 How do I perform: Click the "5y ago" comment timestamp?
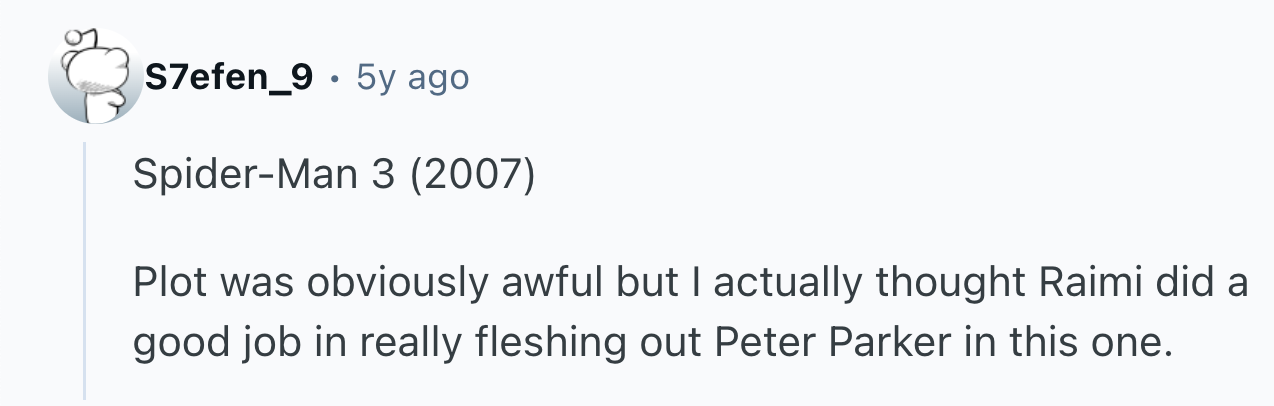[412, 76]
